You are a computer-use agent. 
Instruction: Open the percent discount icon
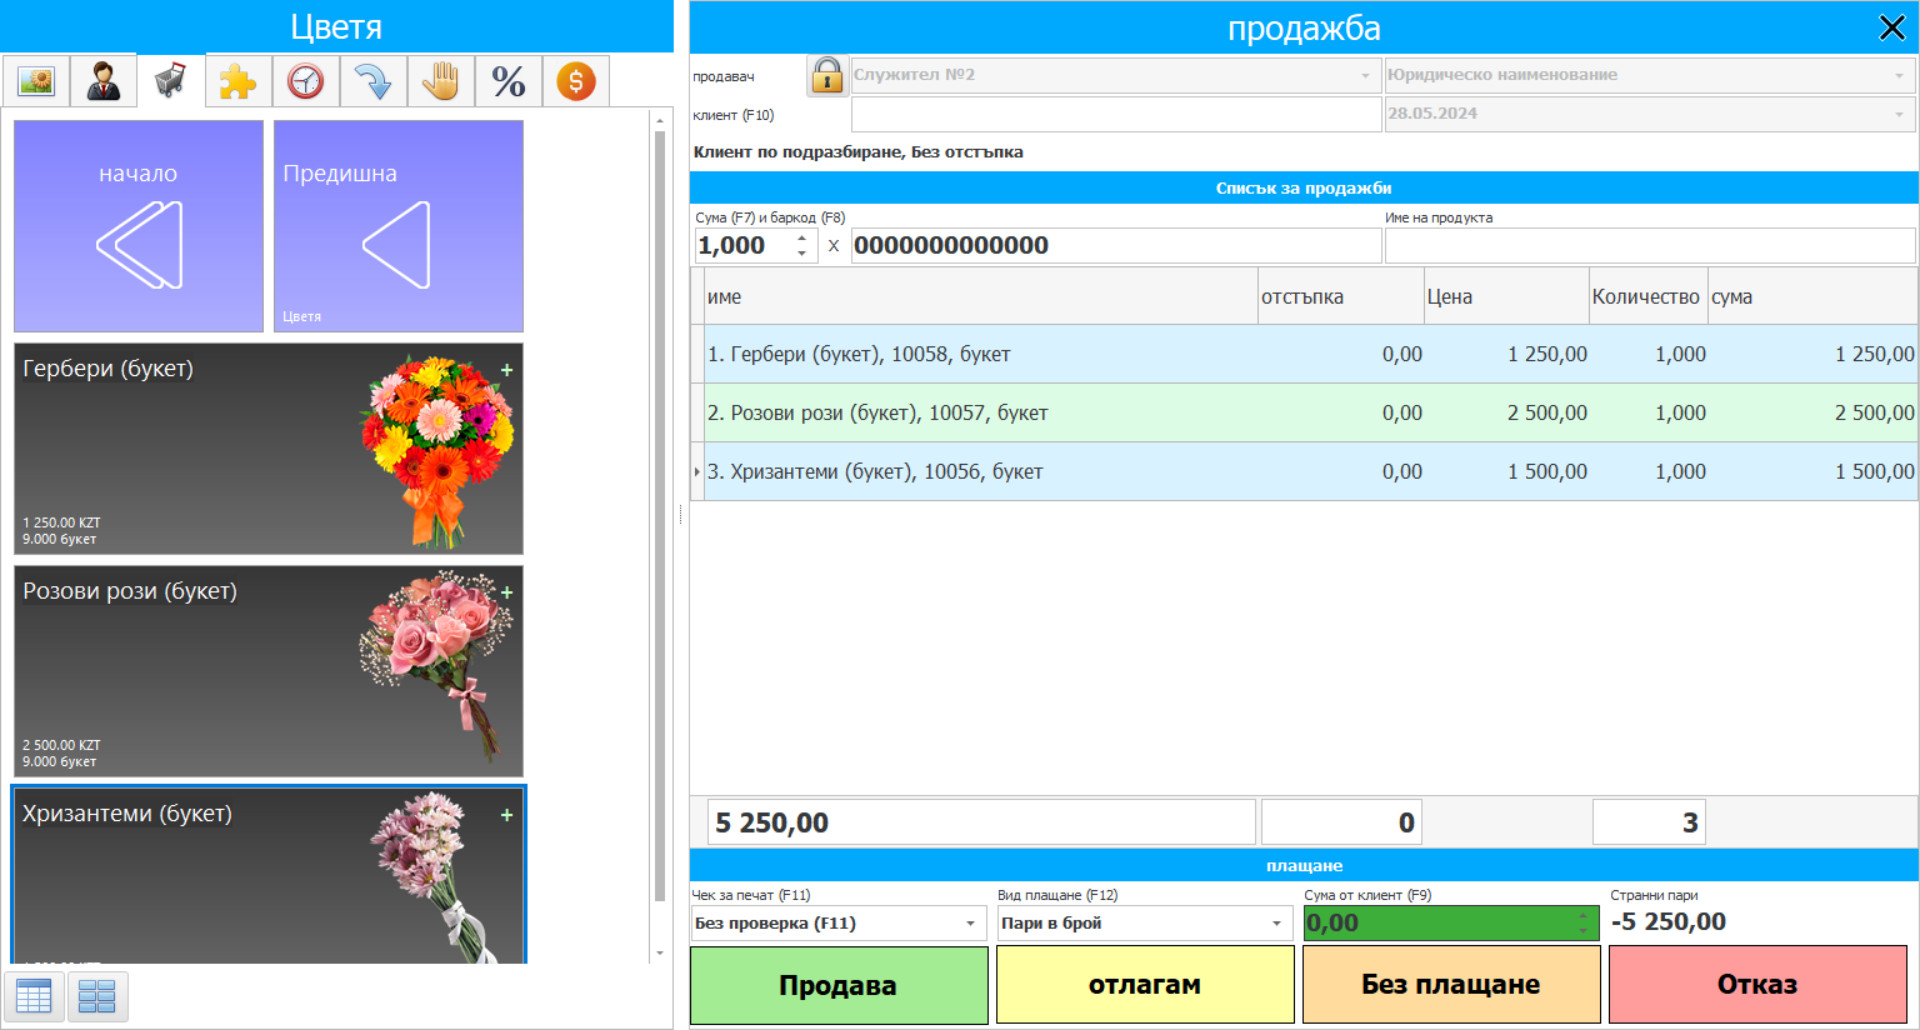[x=508, y=81]
